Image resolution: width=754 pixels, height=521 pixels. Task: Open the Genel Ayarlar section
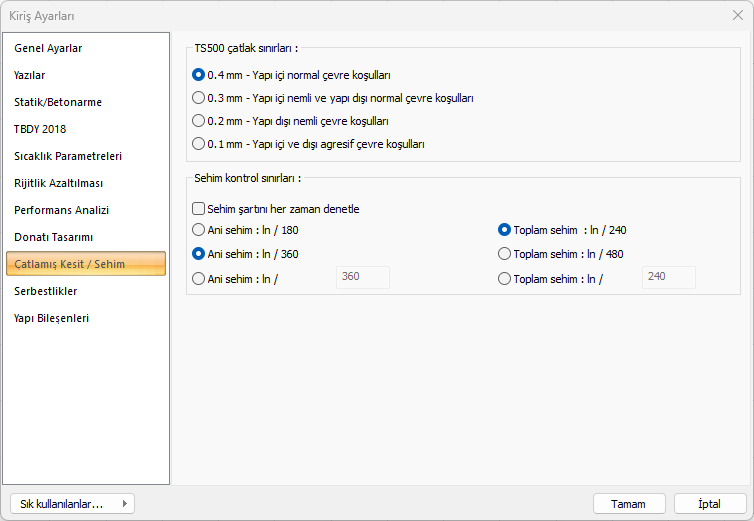[48, 48]
